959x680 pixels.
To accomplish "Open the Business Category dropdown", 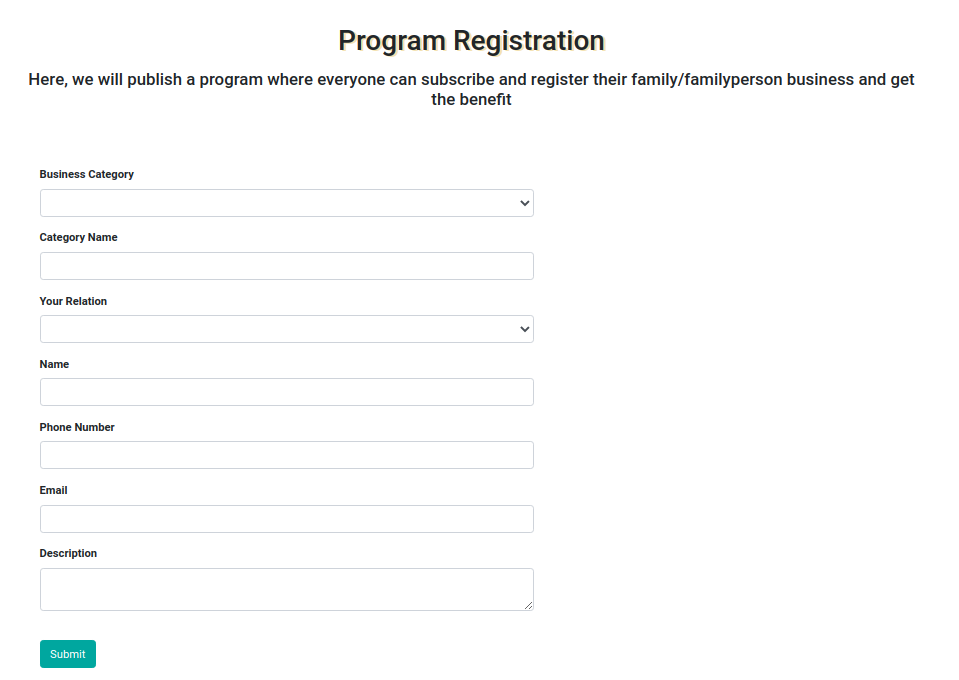I will [286, 203].
